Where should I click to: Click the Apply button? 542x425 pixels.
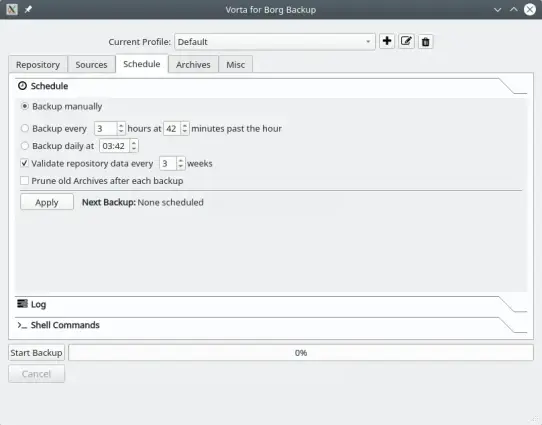[x=47, y=202]
